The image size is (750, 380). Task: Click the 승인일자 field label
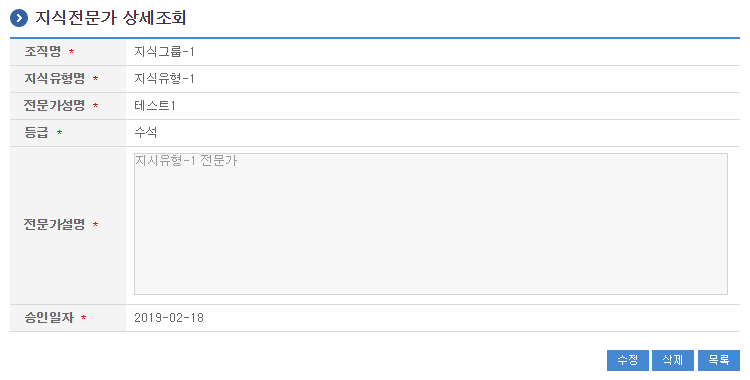point(49,317)
